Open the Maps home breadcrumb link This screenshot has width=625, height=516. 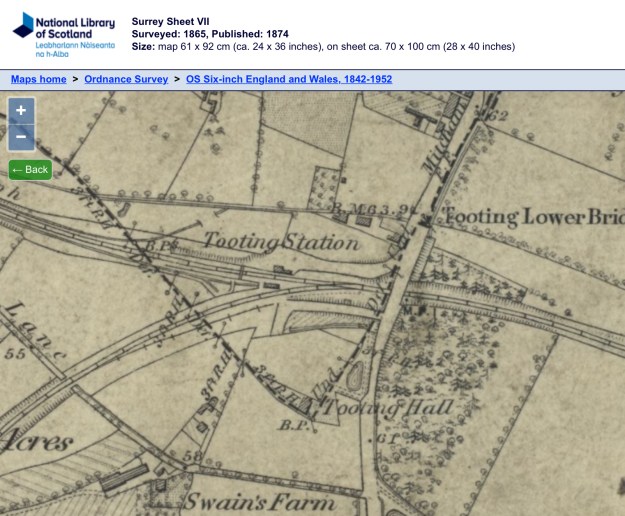[38, 78]
